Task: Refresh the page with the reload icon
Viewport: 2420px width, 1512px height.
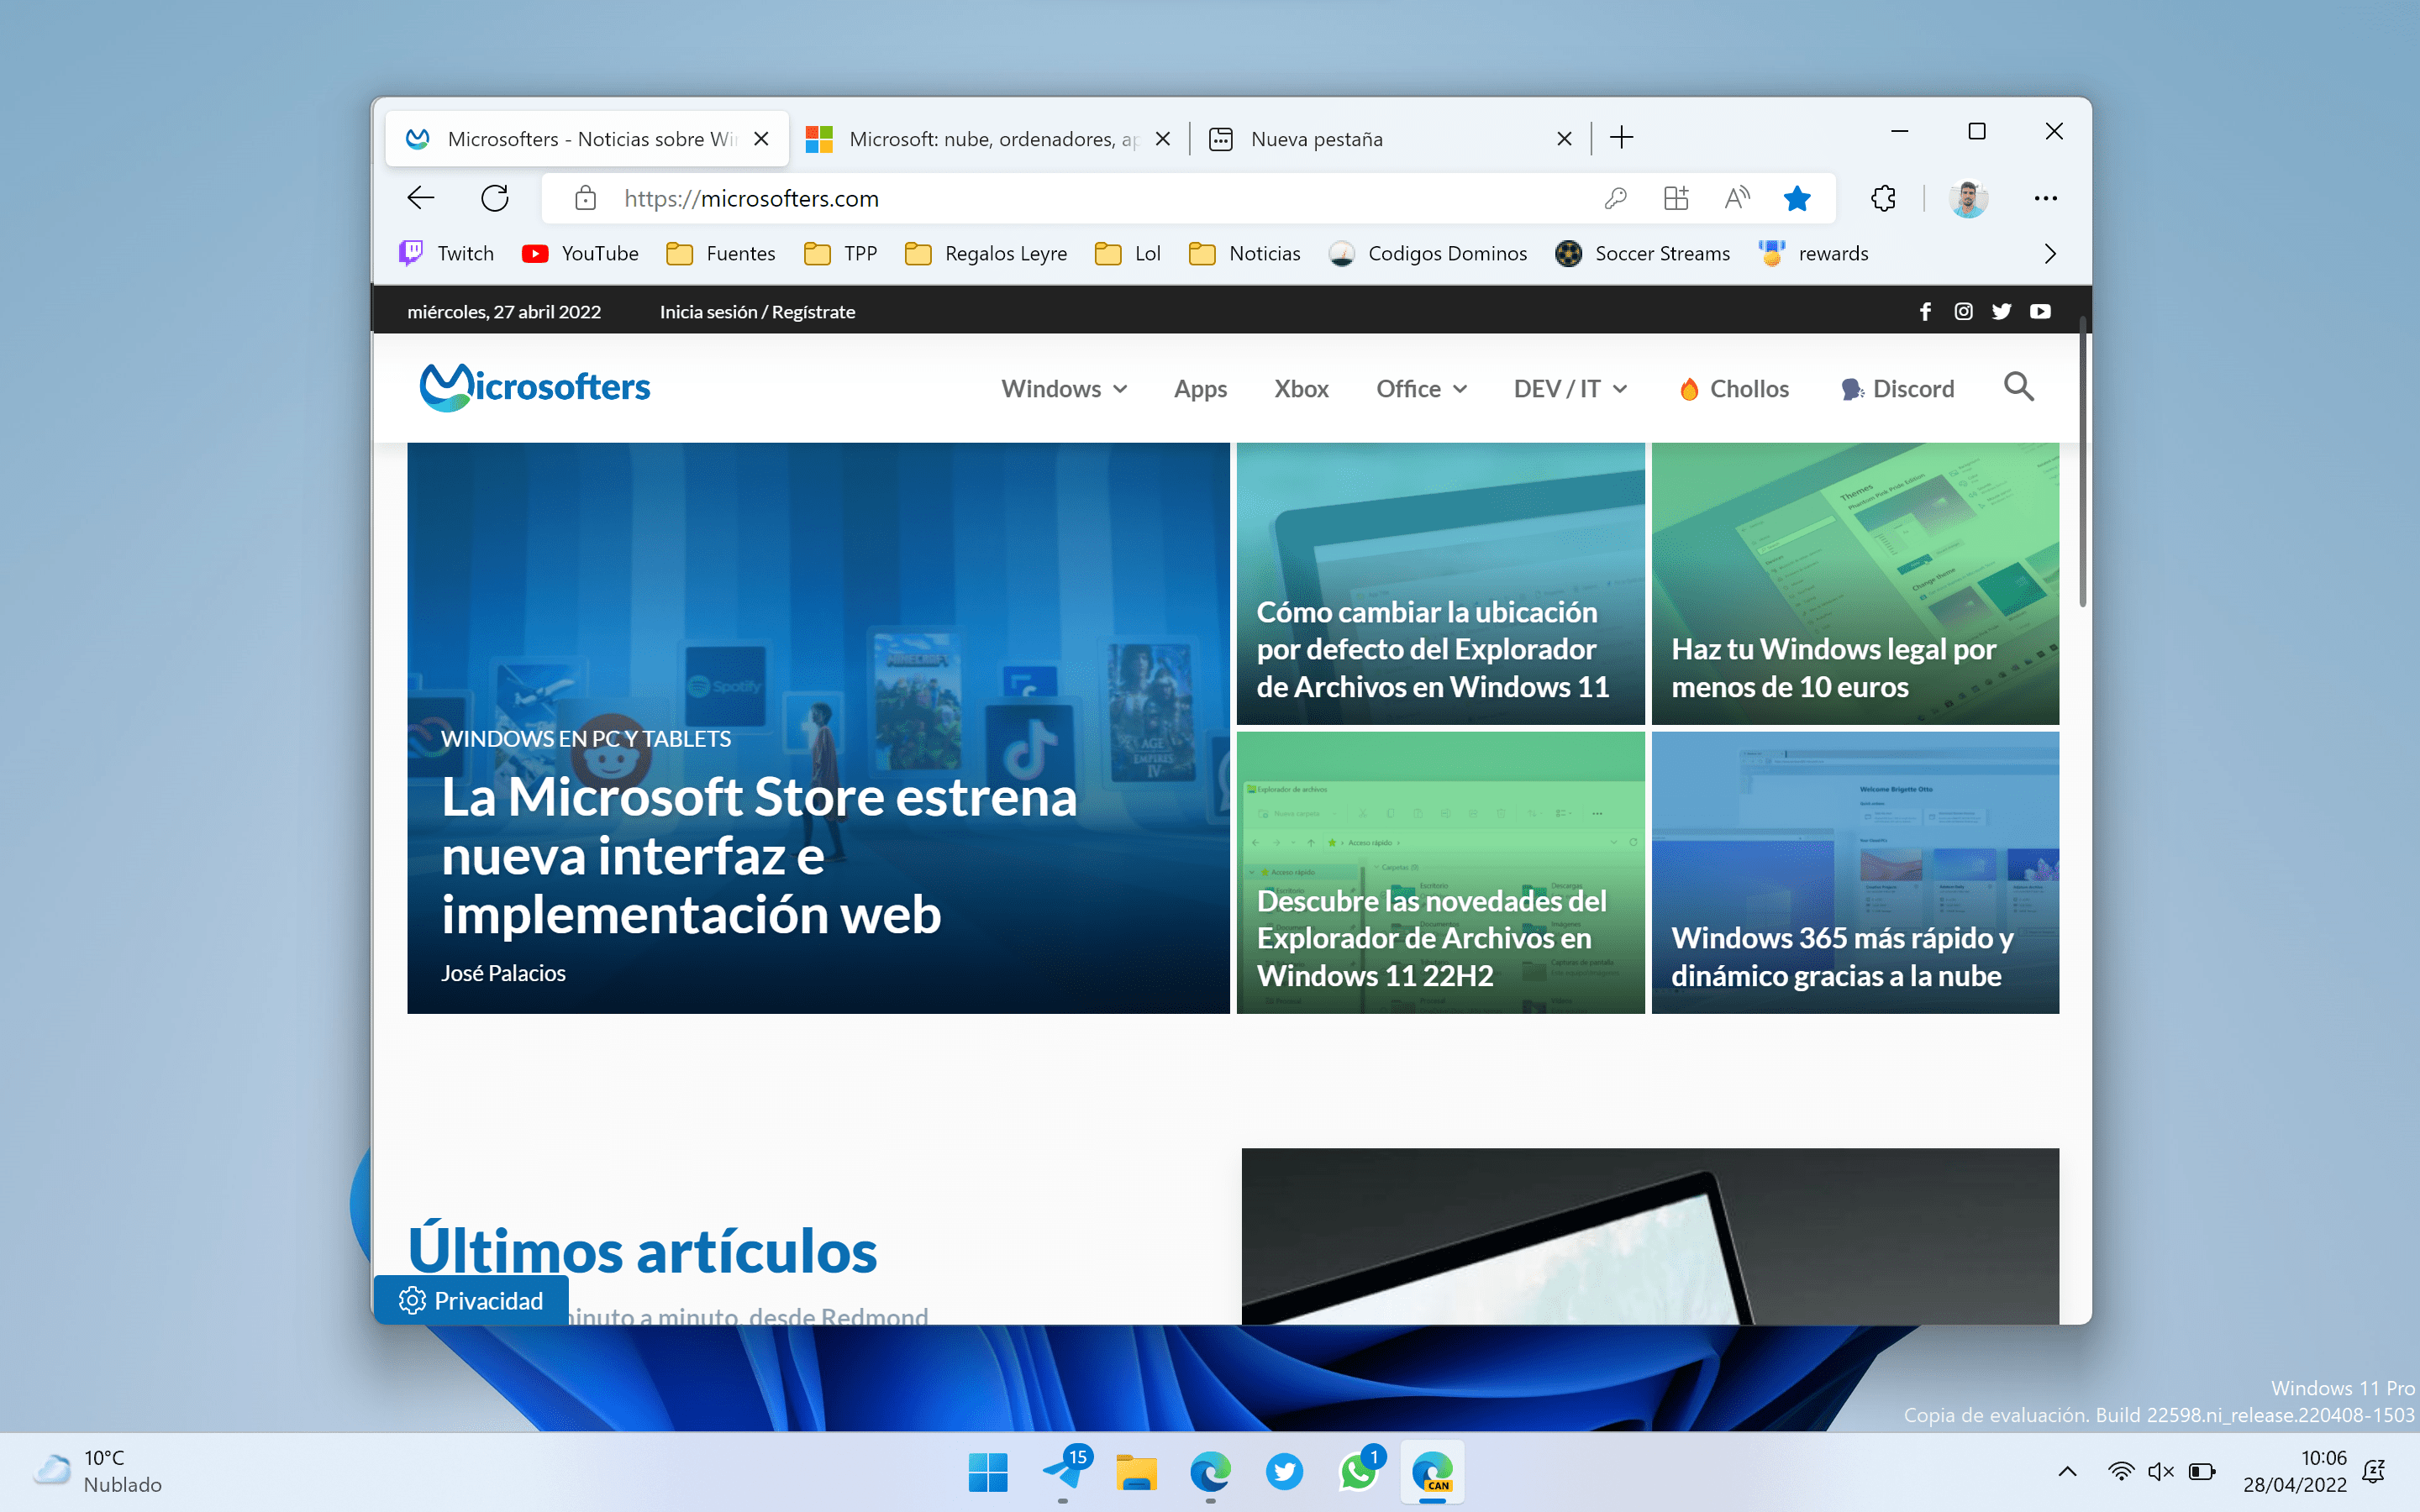Action: (494, 198)
